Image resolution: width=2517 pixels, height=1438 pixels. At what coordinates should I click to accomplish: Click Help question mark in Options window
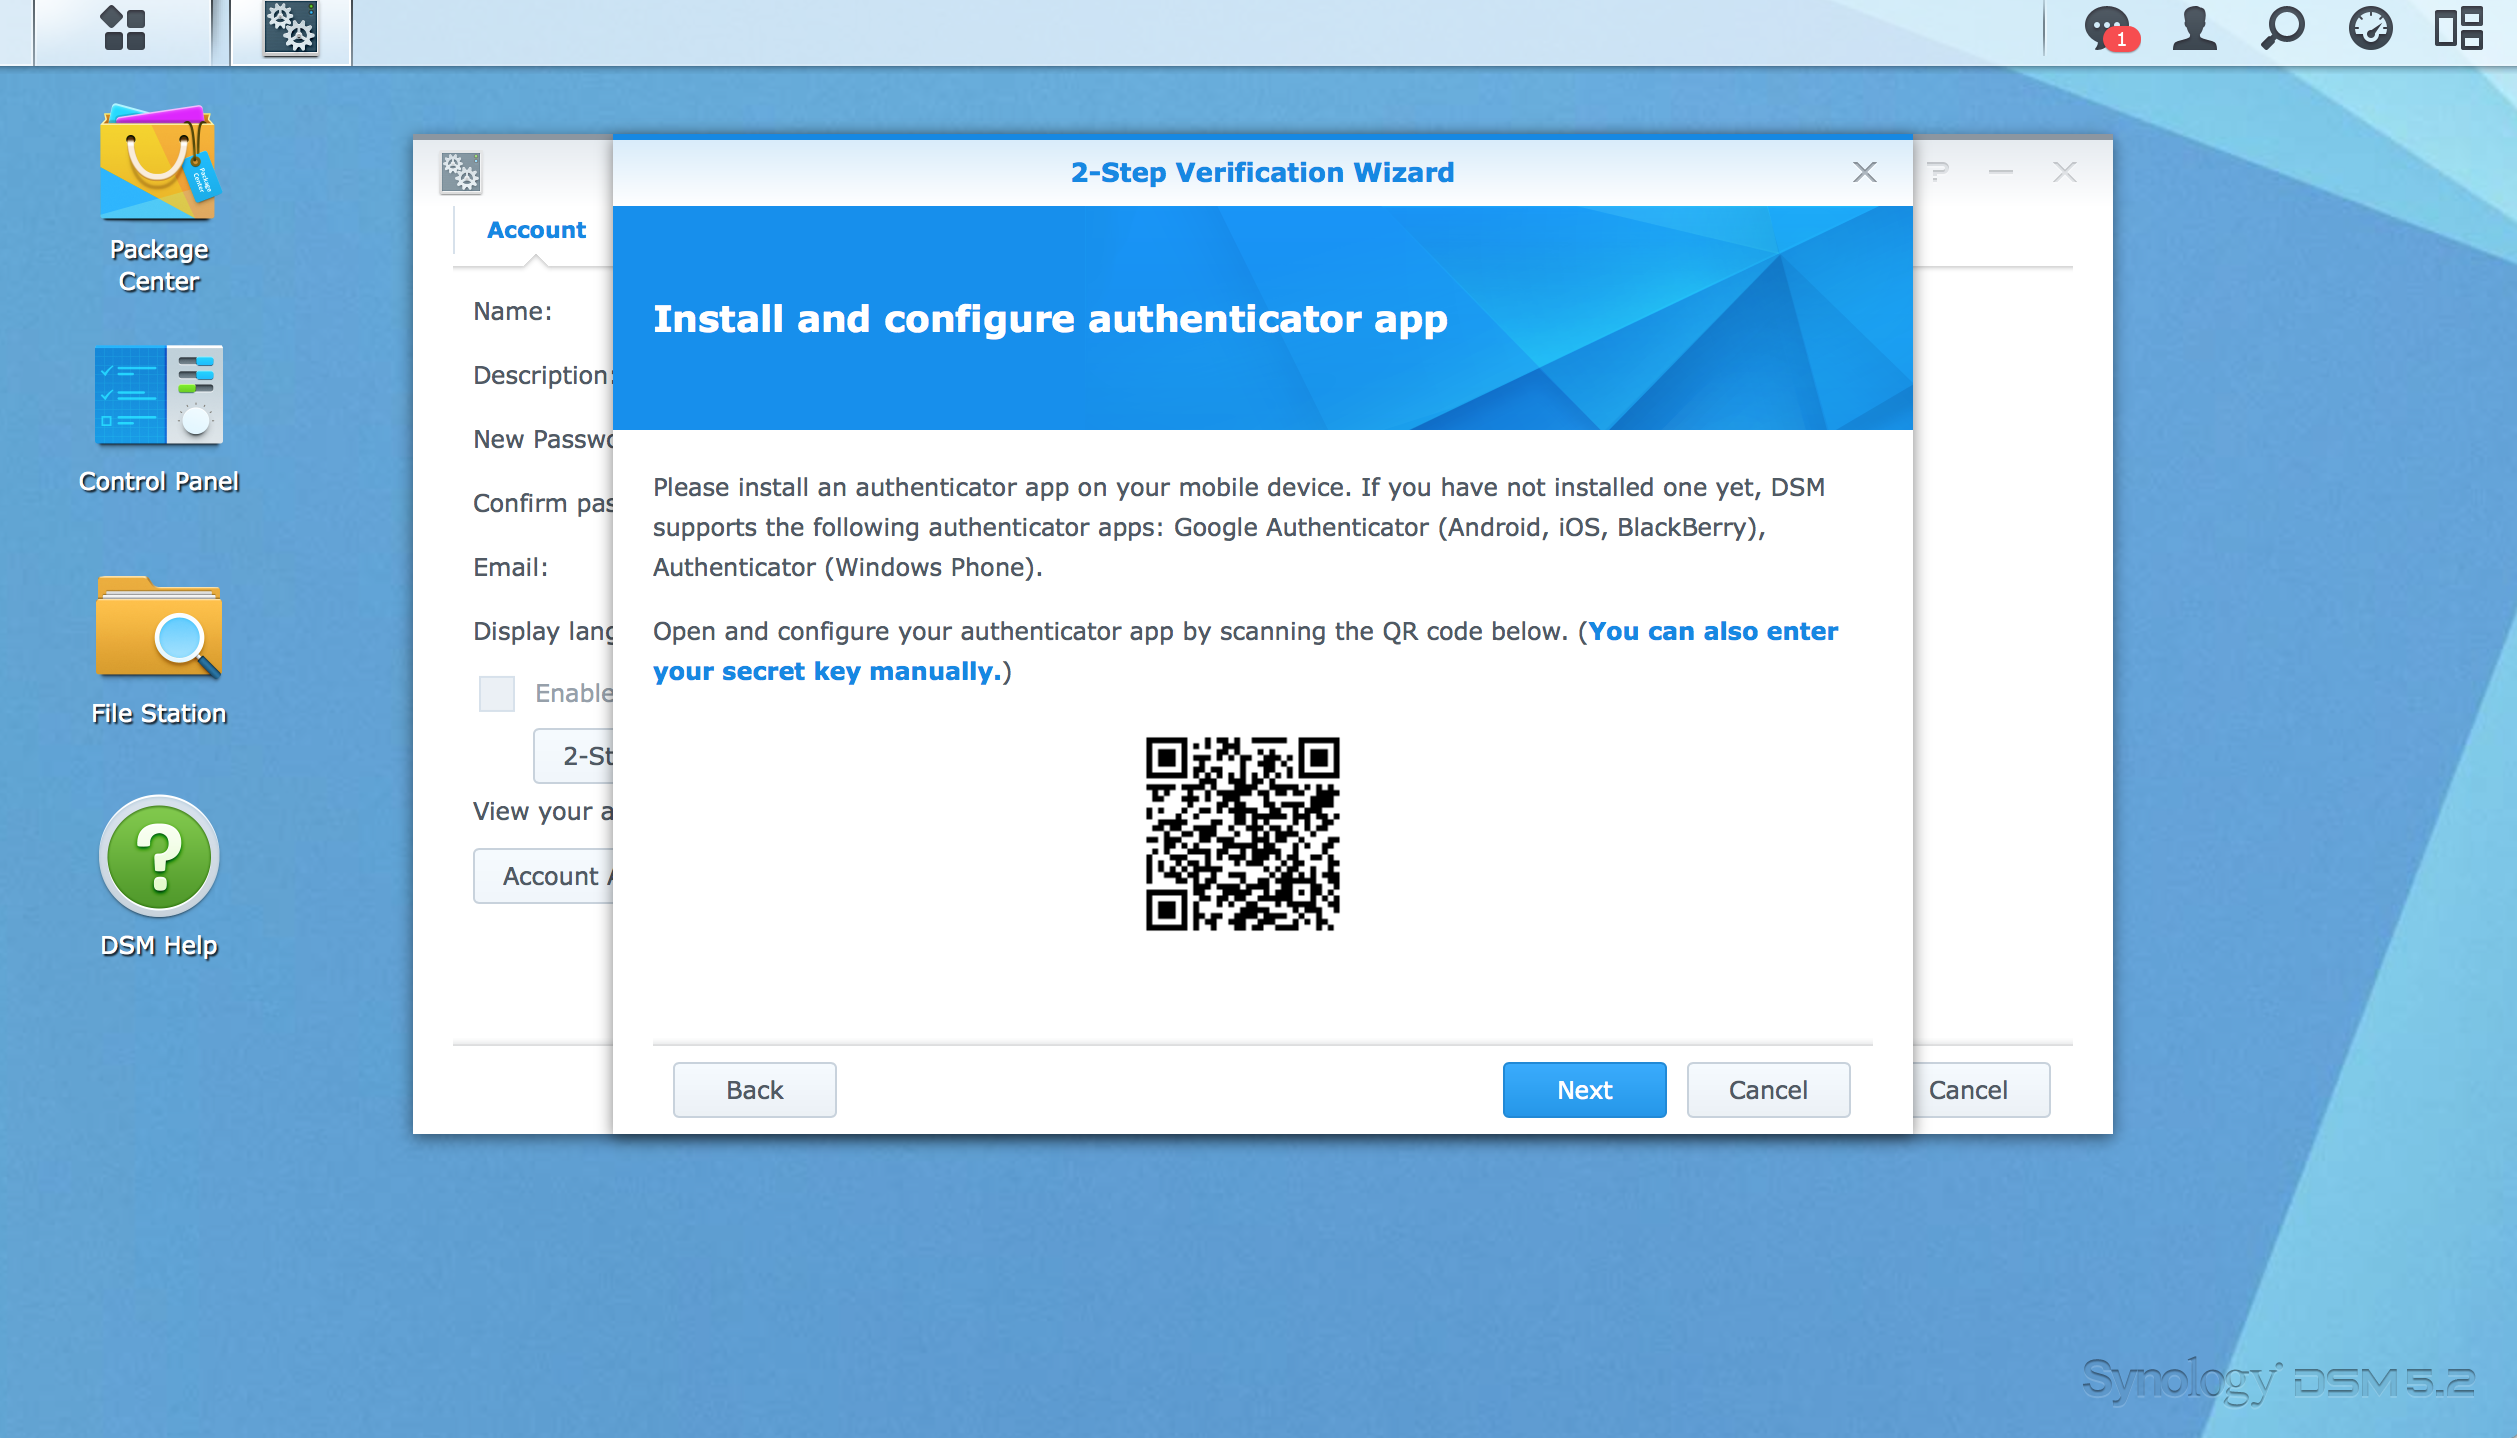[1938, 172]
